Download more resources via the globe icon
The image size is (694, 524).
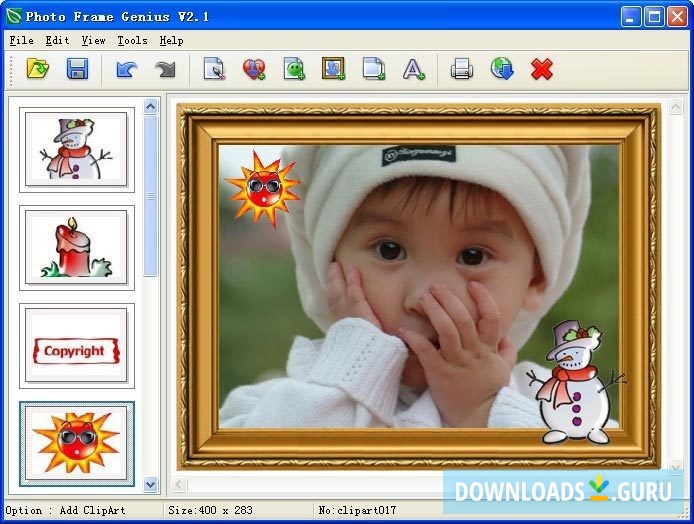(502, 69)
